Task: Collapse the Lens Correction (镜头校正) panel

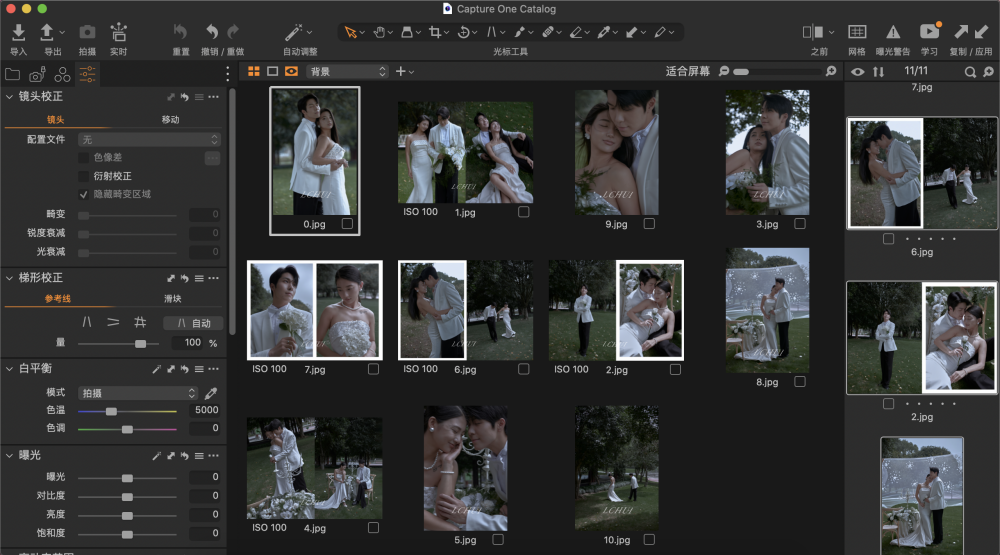Action: 10,97
